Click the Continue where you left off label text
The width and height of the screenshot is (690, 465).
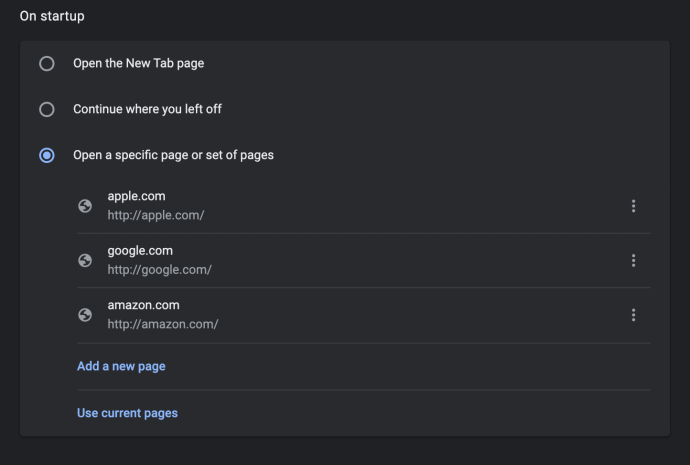147,109
